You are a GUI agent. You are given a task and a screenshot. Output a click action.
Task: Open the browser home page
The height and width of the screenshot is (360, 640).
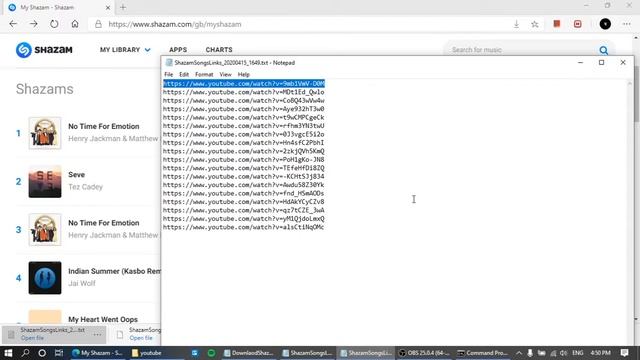(x=75, y=24)
